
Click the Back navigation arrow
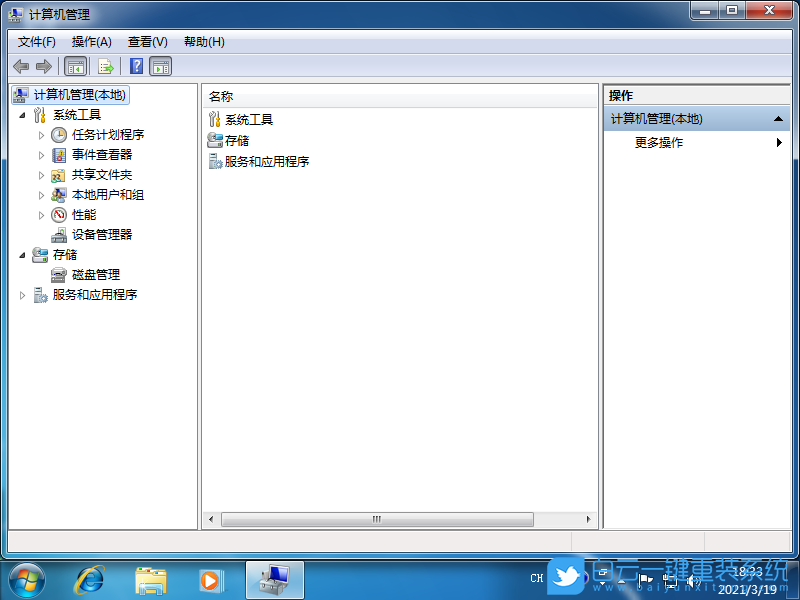22,66
